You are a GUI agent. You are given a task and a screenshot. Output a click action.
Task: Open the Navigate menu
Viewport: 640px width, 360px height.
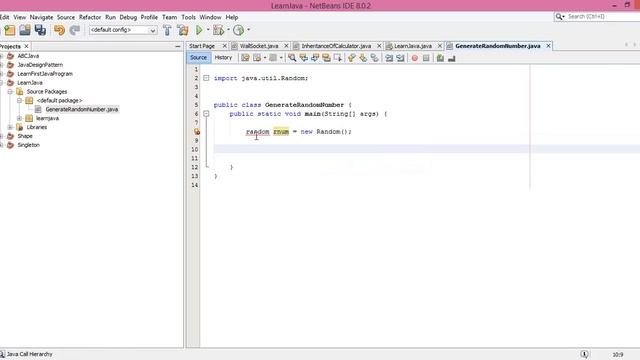[x=41, y=17]
